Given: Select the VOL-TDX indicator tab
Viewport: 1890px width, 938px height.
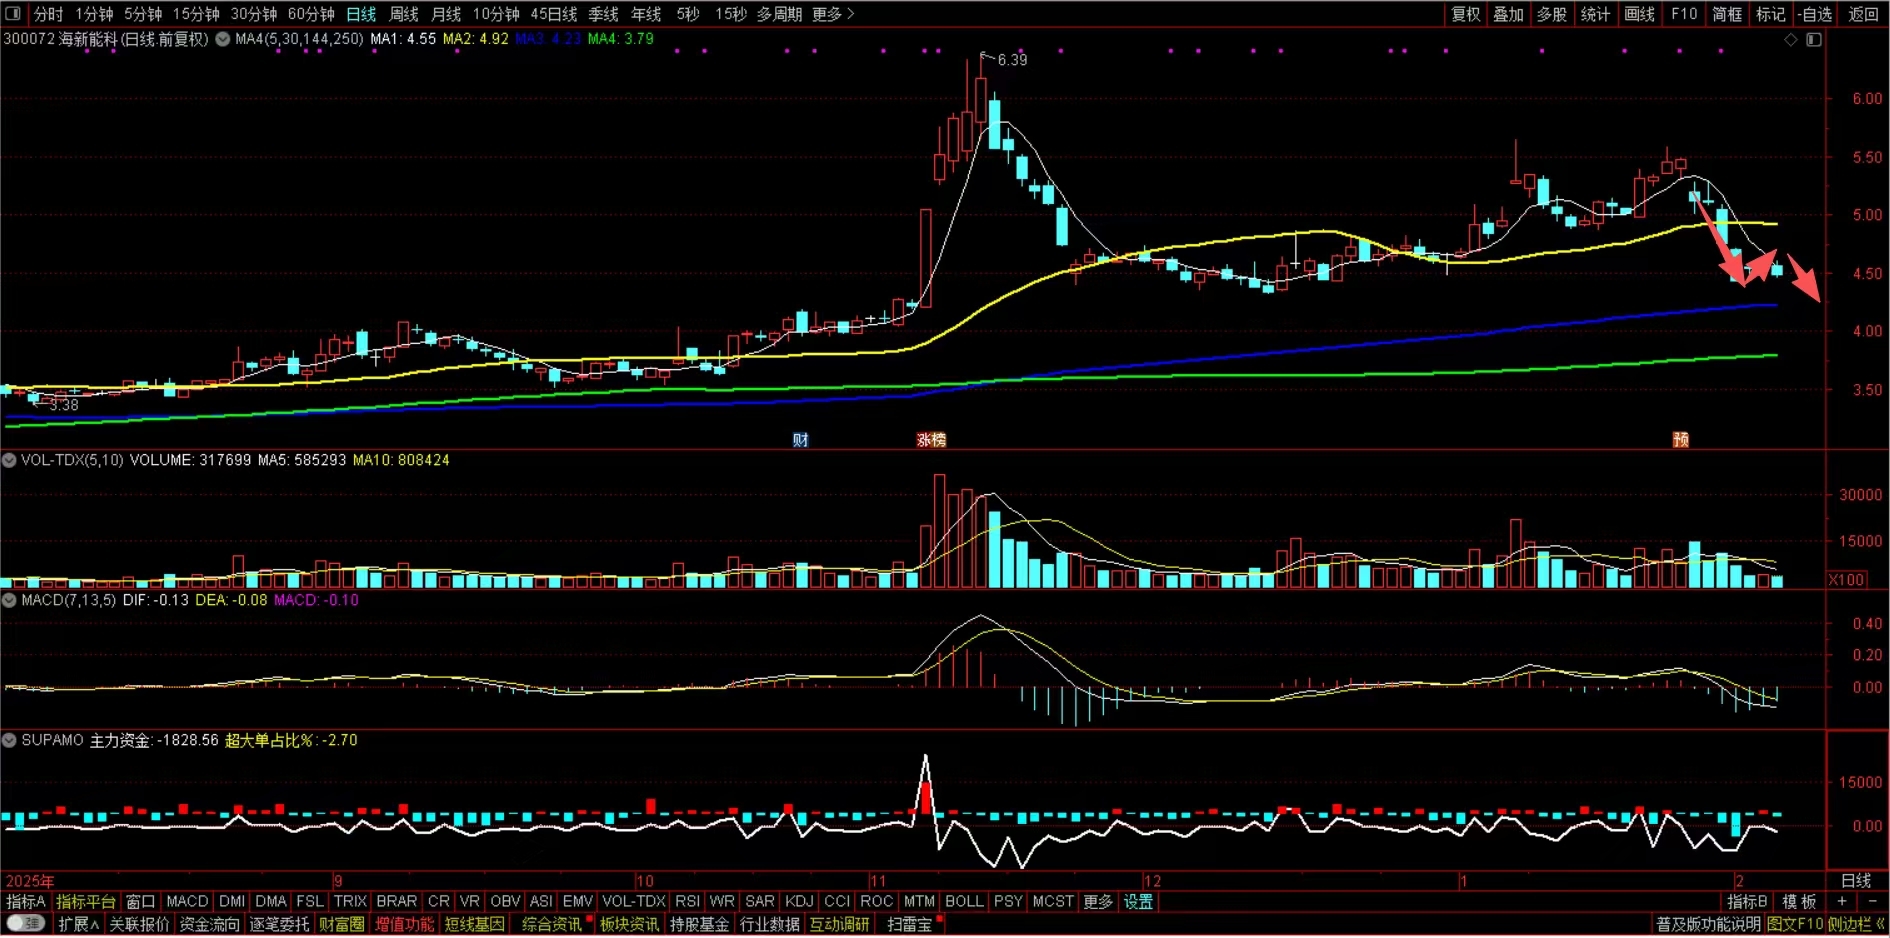Looking at the screenshot, I should click(x=634, y=902).
